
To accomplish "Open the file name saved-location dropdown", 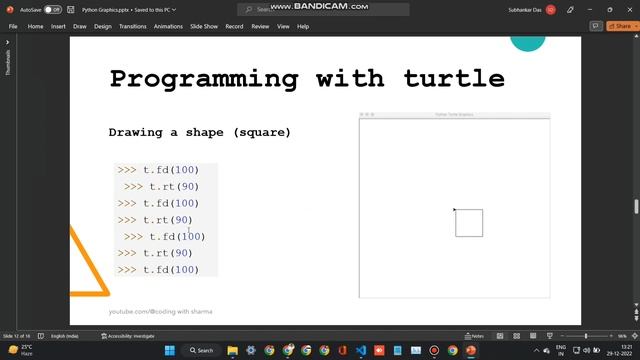I will [x=174, y=9].
